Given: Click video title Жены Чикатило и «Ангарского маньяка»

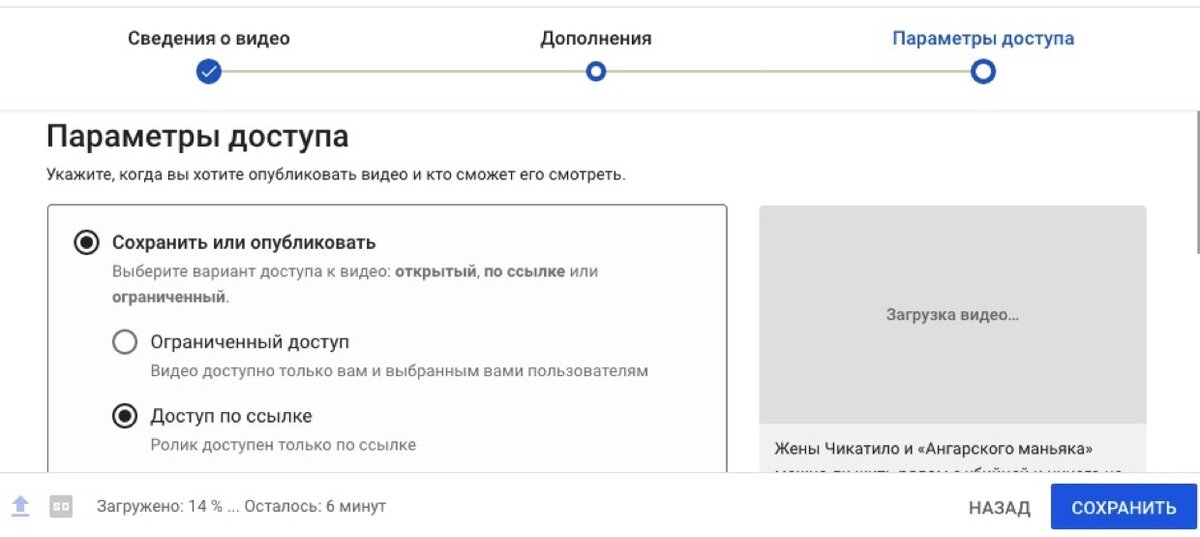Looking at the screenshot, I should pyautogui.click(x=934, y=448).
